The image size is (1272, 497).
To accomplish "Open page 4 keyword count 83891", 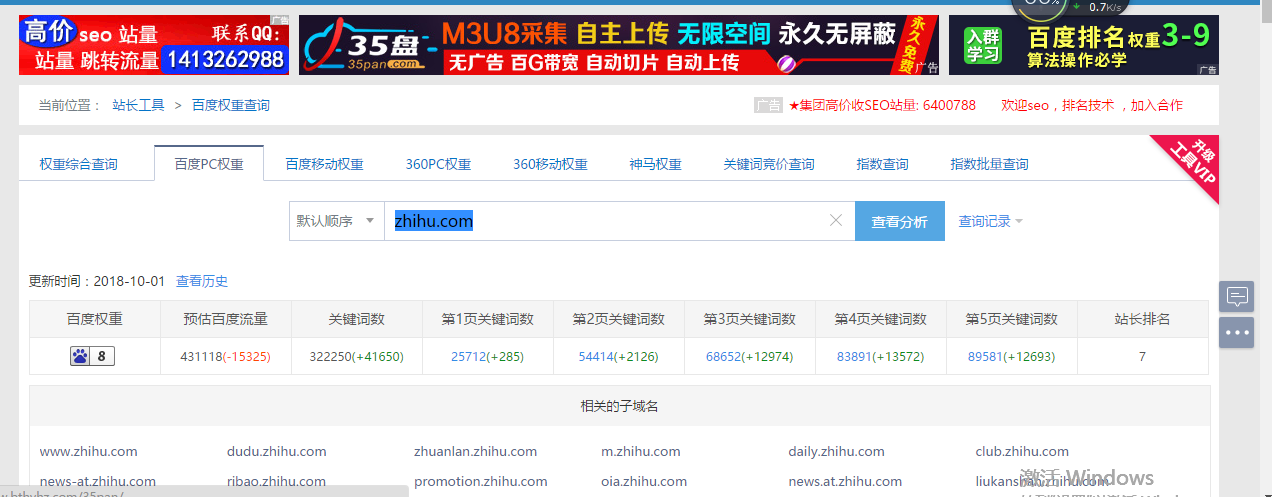I will [x=855, y=356].
